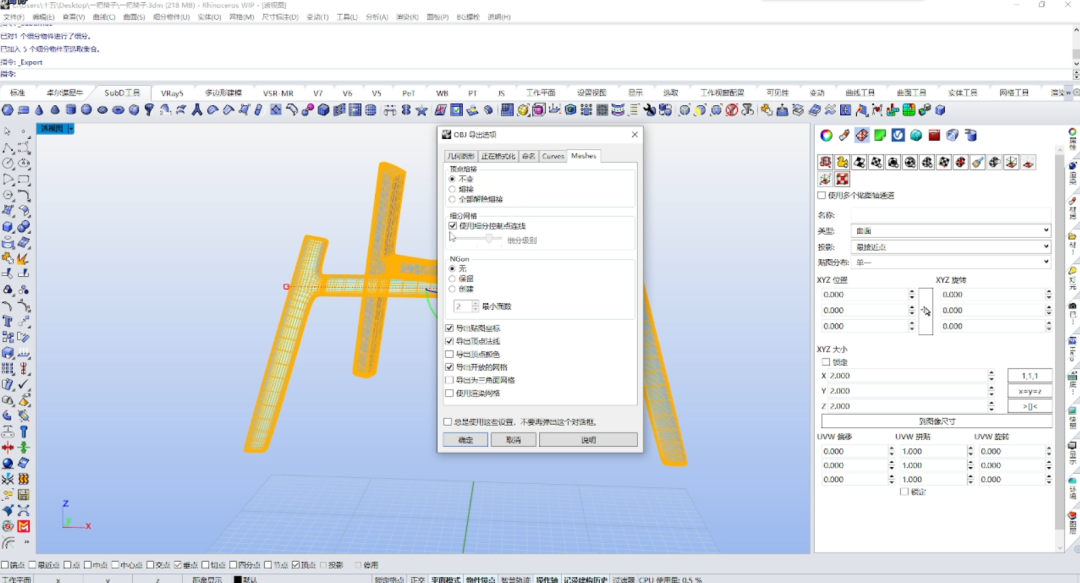
Task: Click the blue checkmark properties icon
Action: coord(897,135)
